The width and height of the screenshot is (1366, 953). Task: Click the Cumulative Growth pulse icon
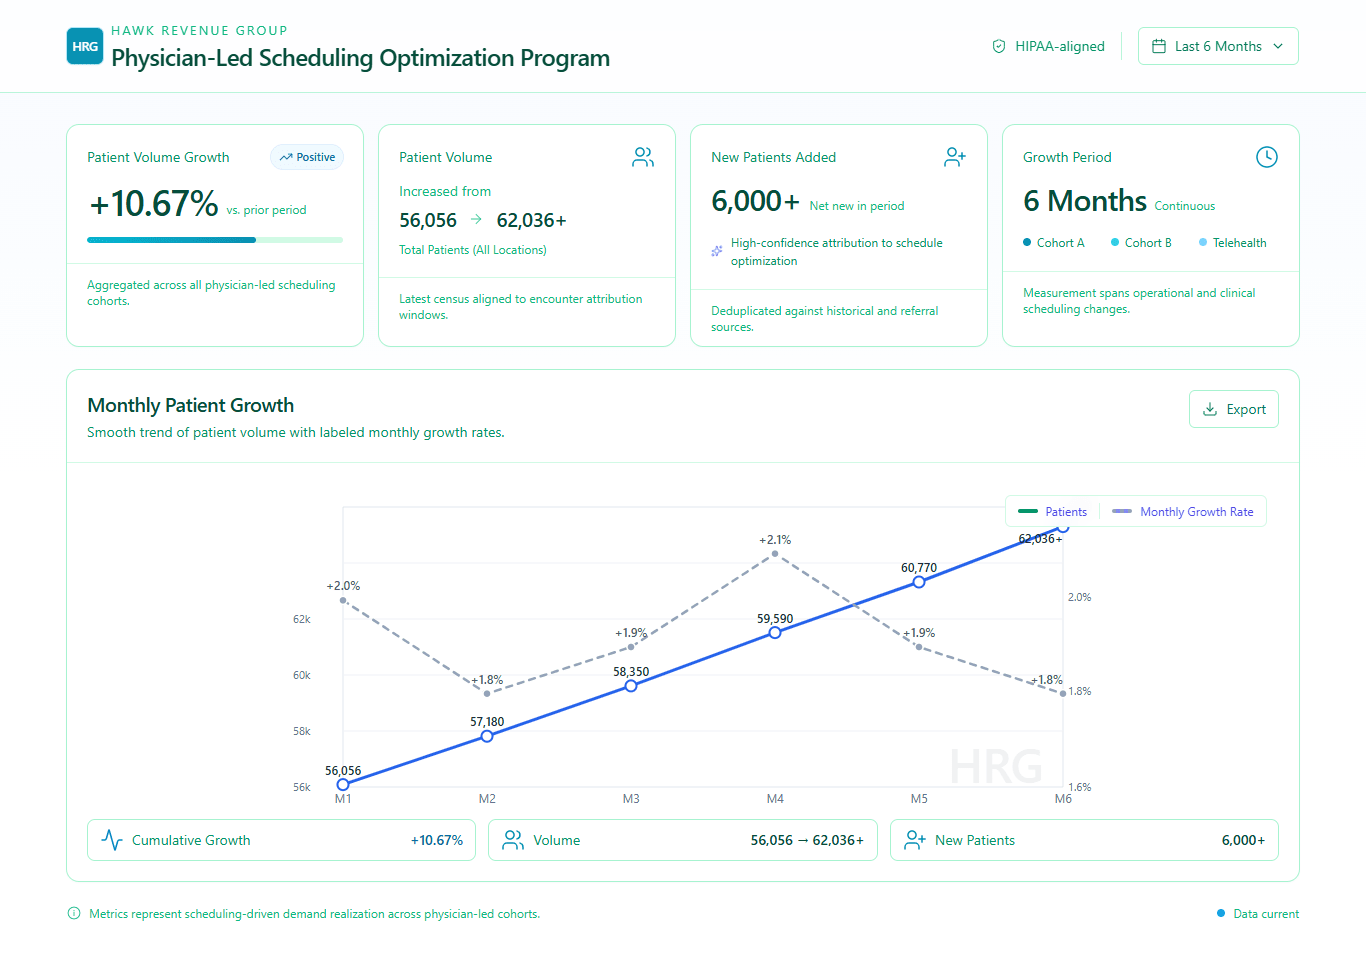tap(112, 840)
